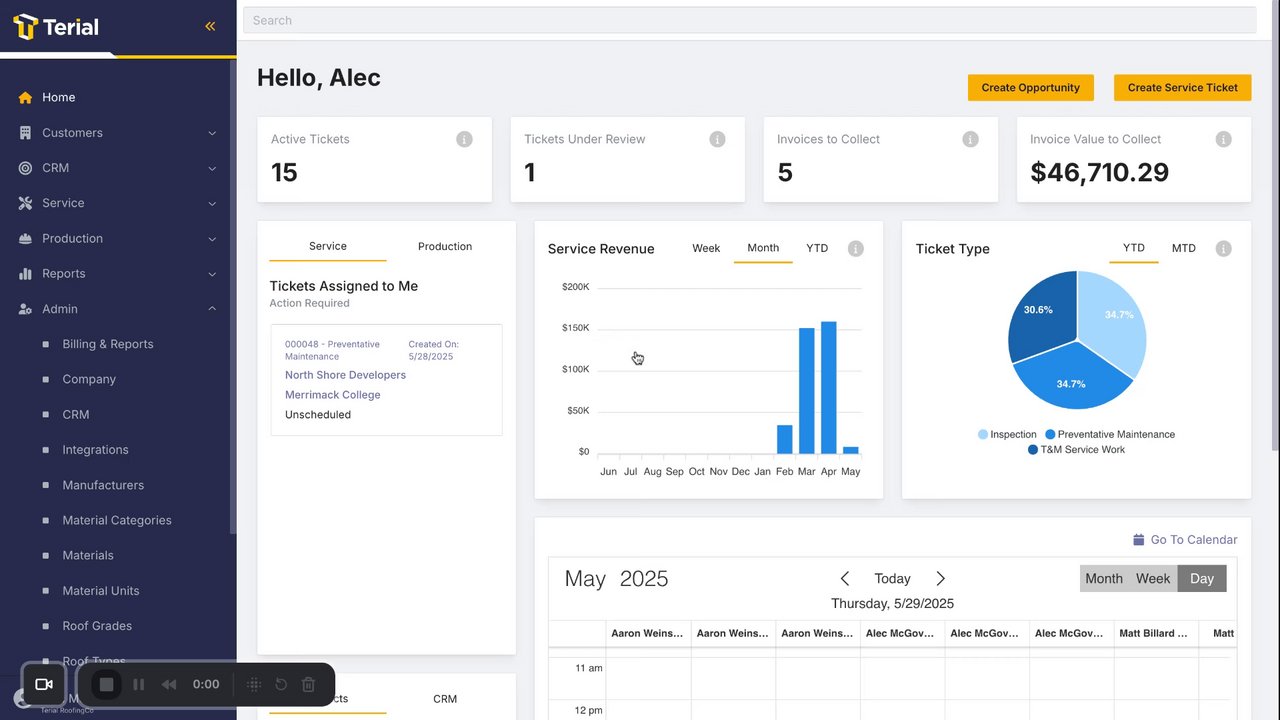
Task: Click the Ticket Type info icon
Action: point(1223,248)
